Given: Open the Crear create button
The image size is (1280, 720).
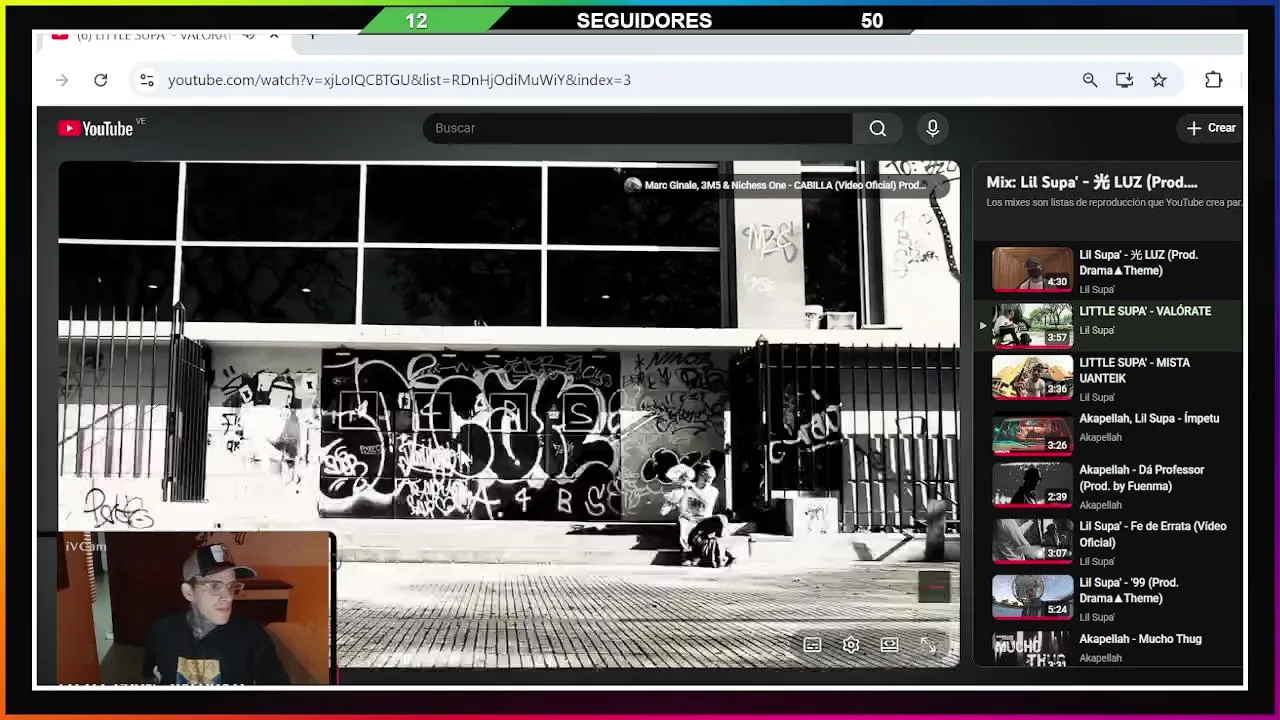Looking at the screenshot, I should [x=1211, y=128].
